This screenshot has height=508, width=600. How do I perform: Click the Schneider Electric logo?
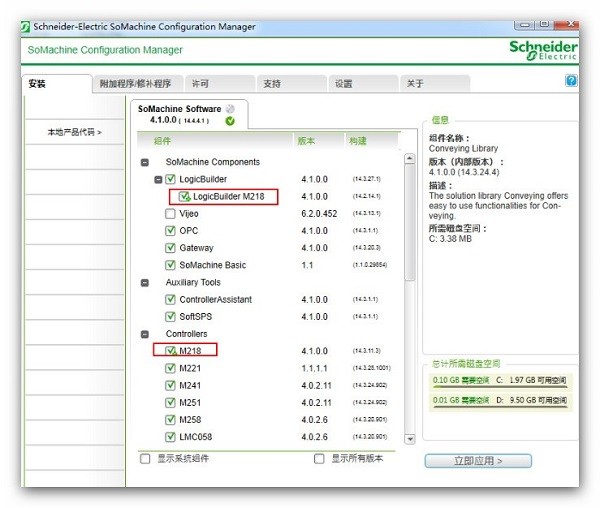pyautogui.click(x=543, y=50)
